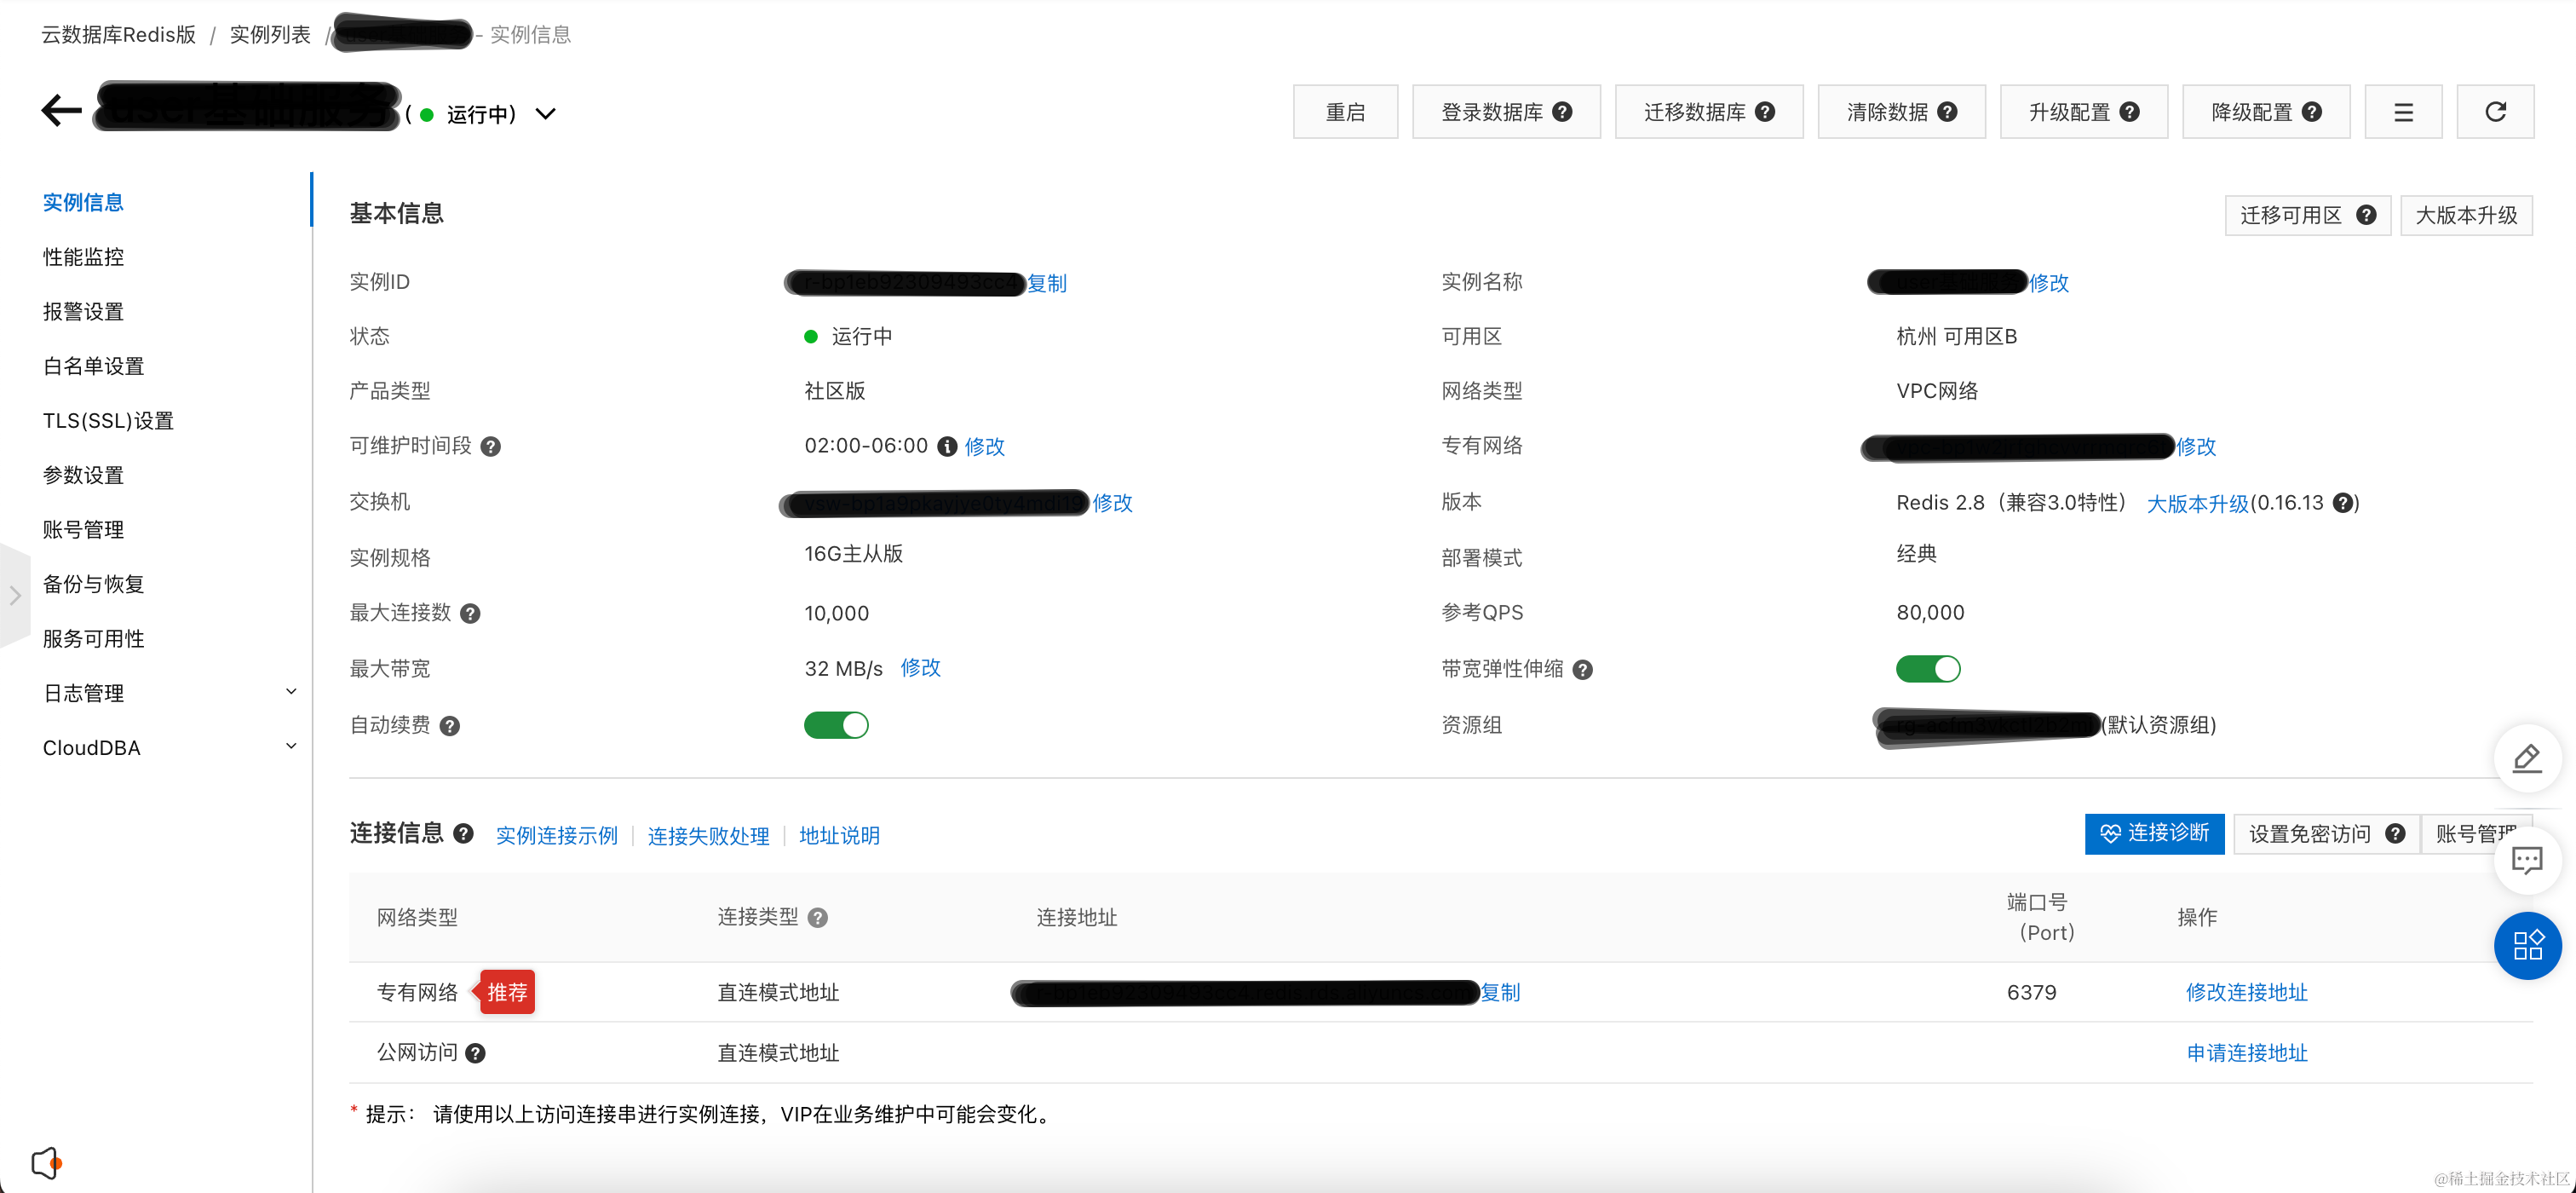Click the 登录数据库 button
Image resolution: width=2576 pixels, height=1193 pixels.
point(1506,112)
